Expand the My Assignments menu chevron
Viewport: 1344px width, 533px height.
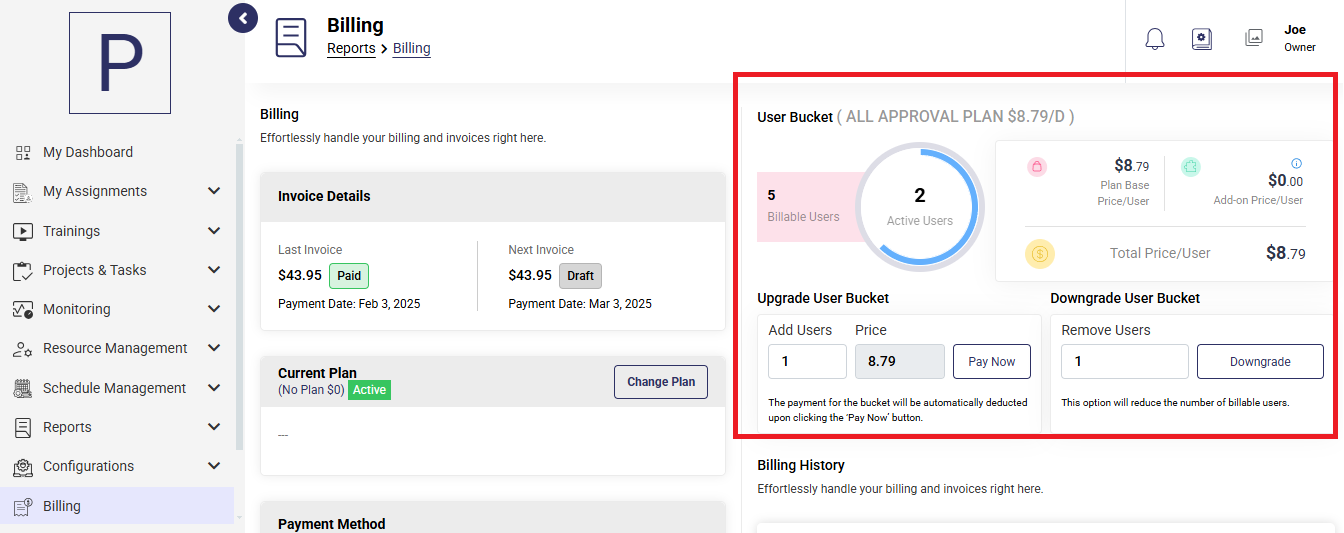214,191
